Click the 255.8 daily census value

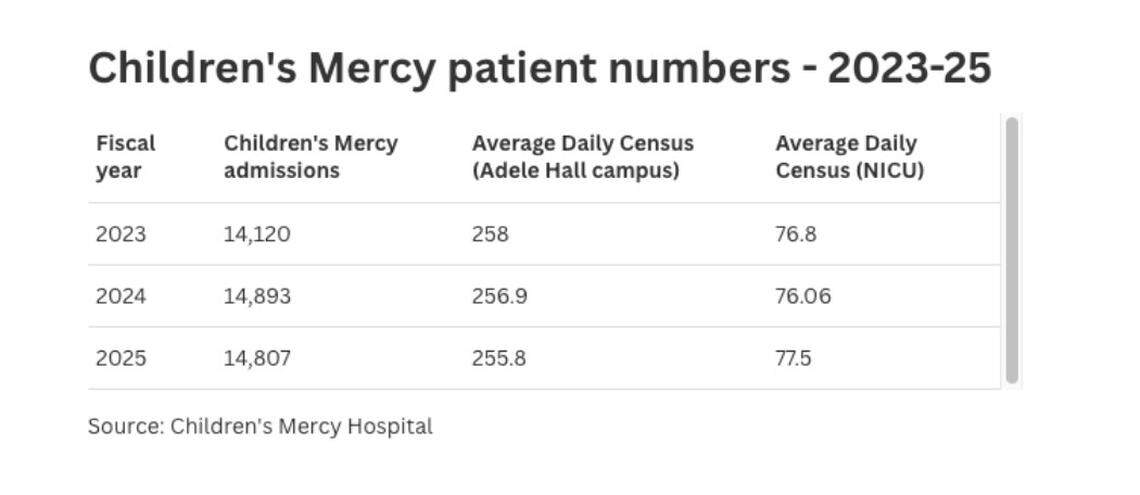click(498, 358)
